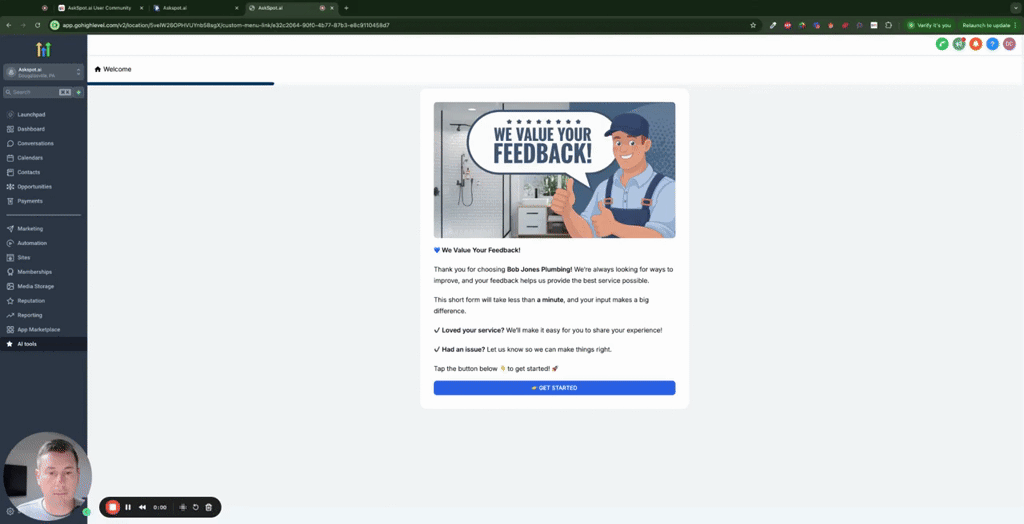Reload the current page

pyautogui.click(x=38, y=25)
